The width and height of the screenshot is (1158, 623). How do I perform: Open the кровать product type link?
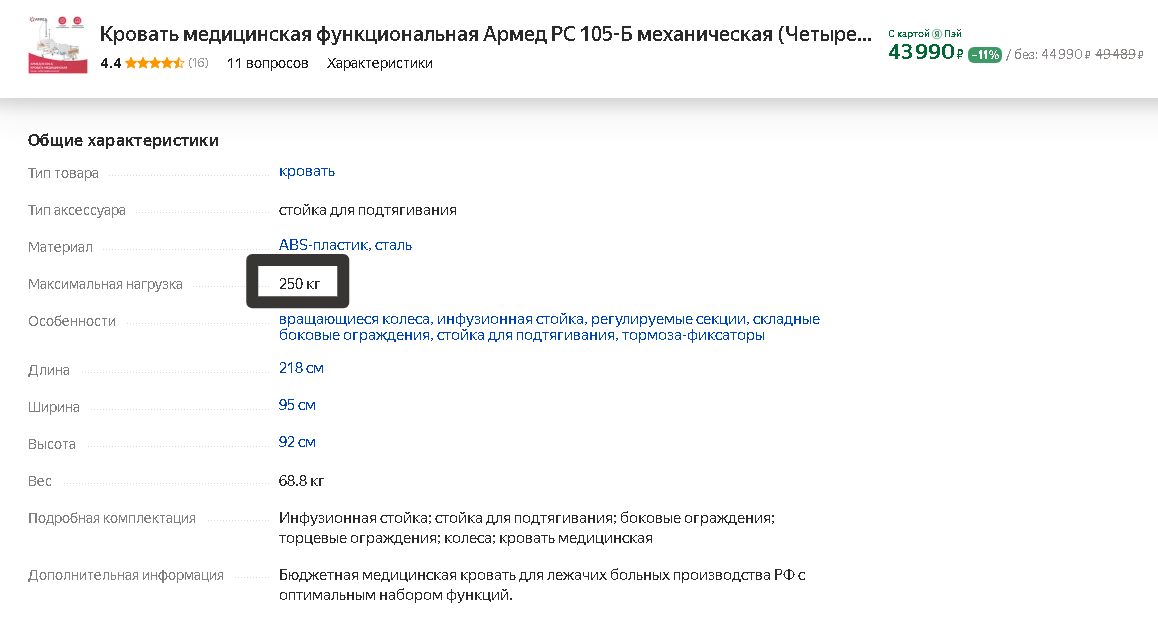(306, 171)
